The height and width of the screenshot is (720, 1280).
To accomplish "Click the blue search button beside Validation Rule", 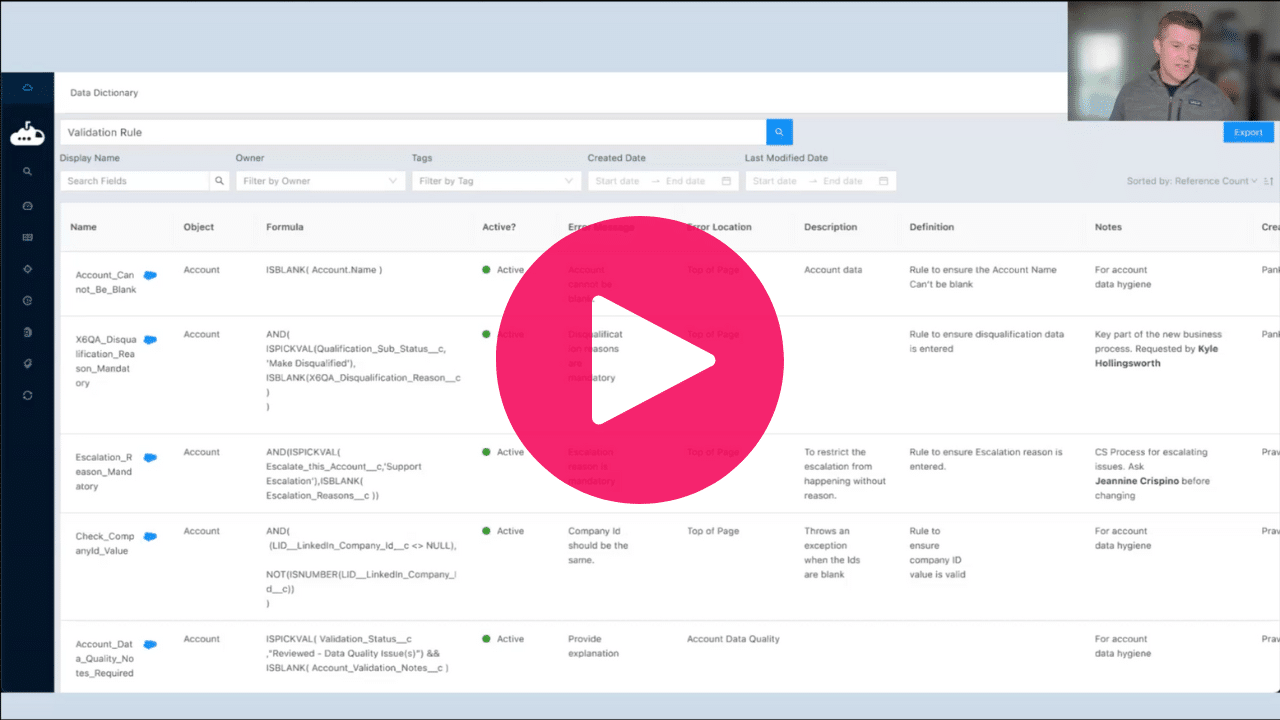I will click(779, 132).
